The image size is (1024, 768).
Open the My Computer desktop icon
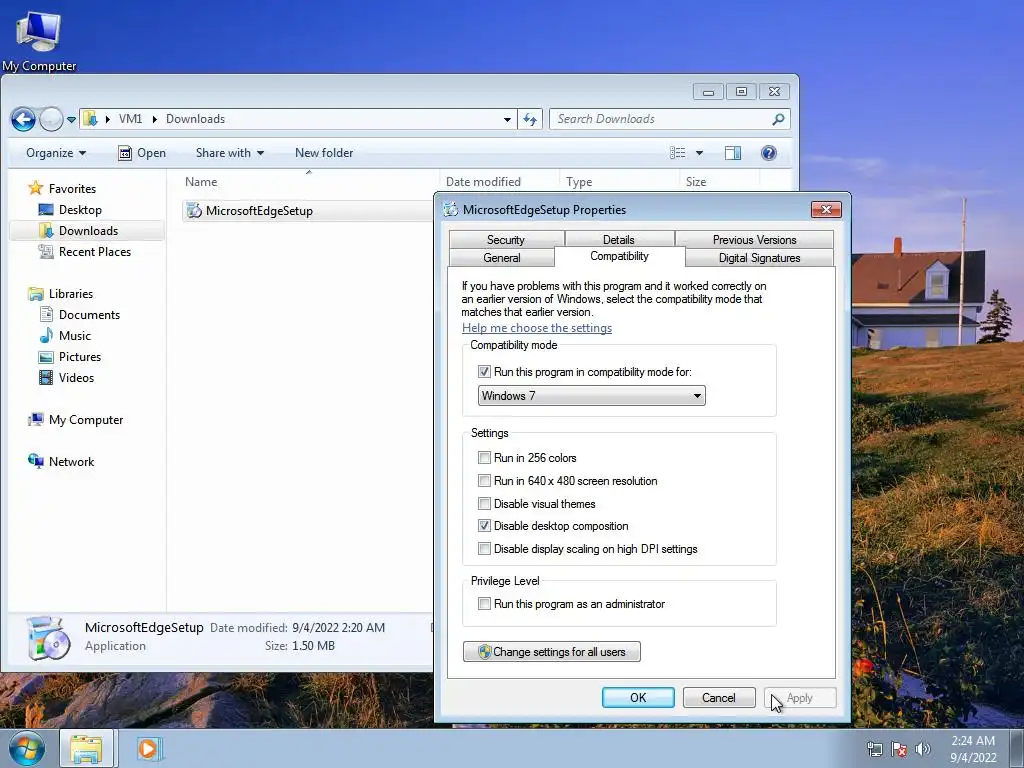click(x=39, y=39)
